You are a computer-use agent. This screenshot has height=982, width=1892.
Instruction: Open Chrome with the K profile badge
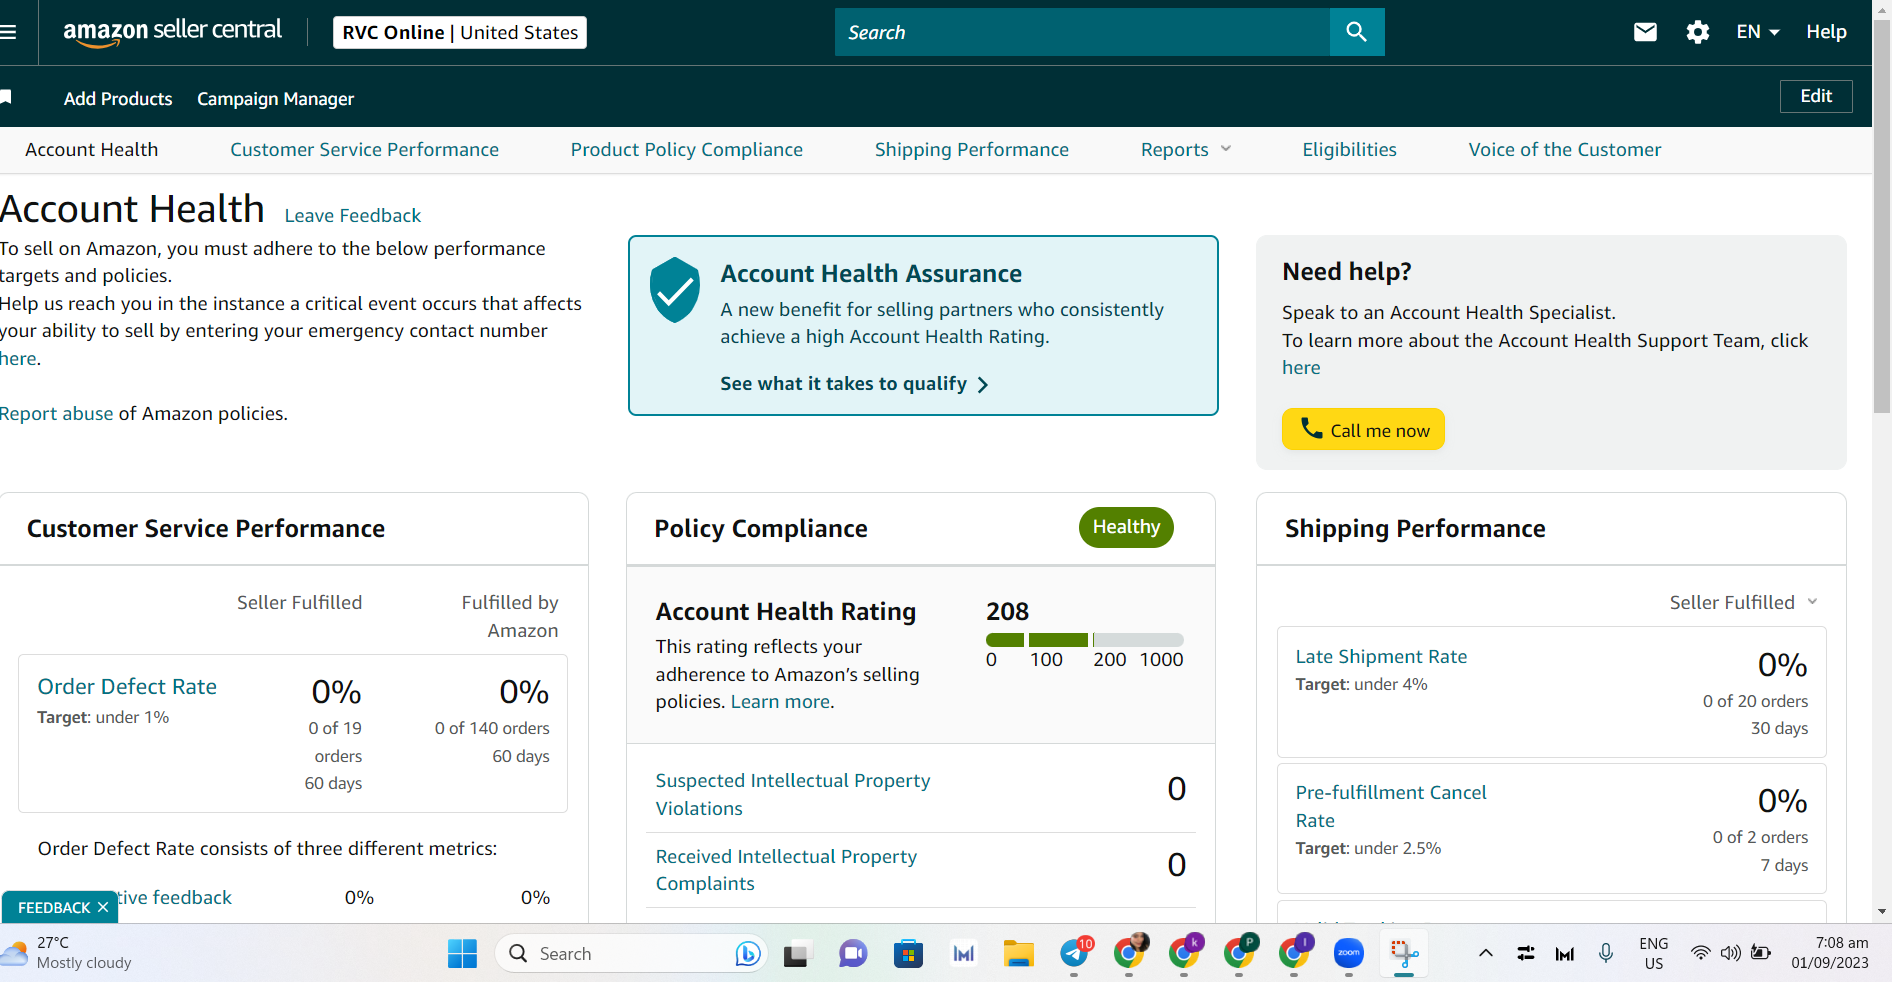coord(1185,953)
